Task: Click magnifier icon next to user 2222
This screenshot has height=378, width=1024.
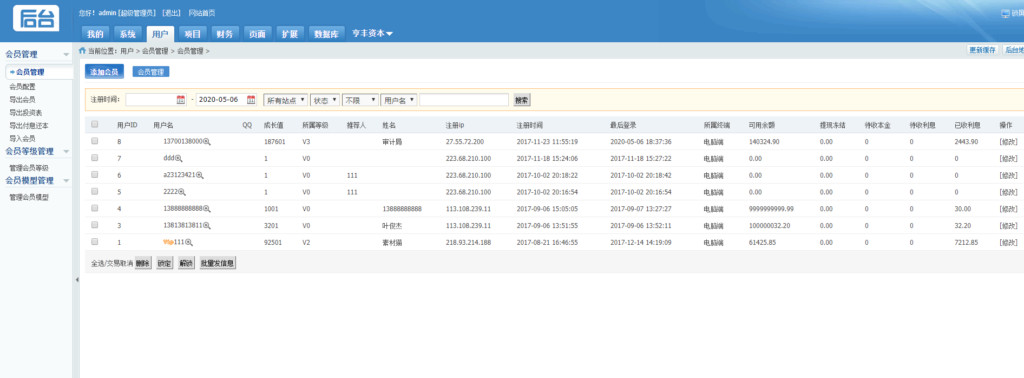Action: (x=183, y=192)
